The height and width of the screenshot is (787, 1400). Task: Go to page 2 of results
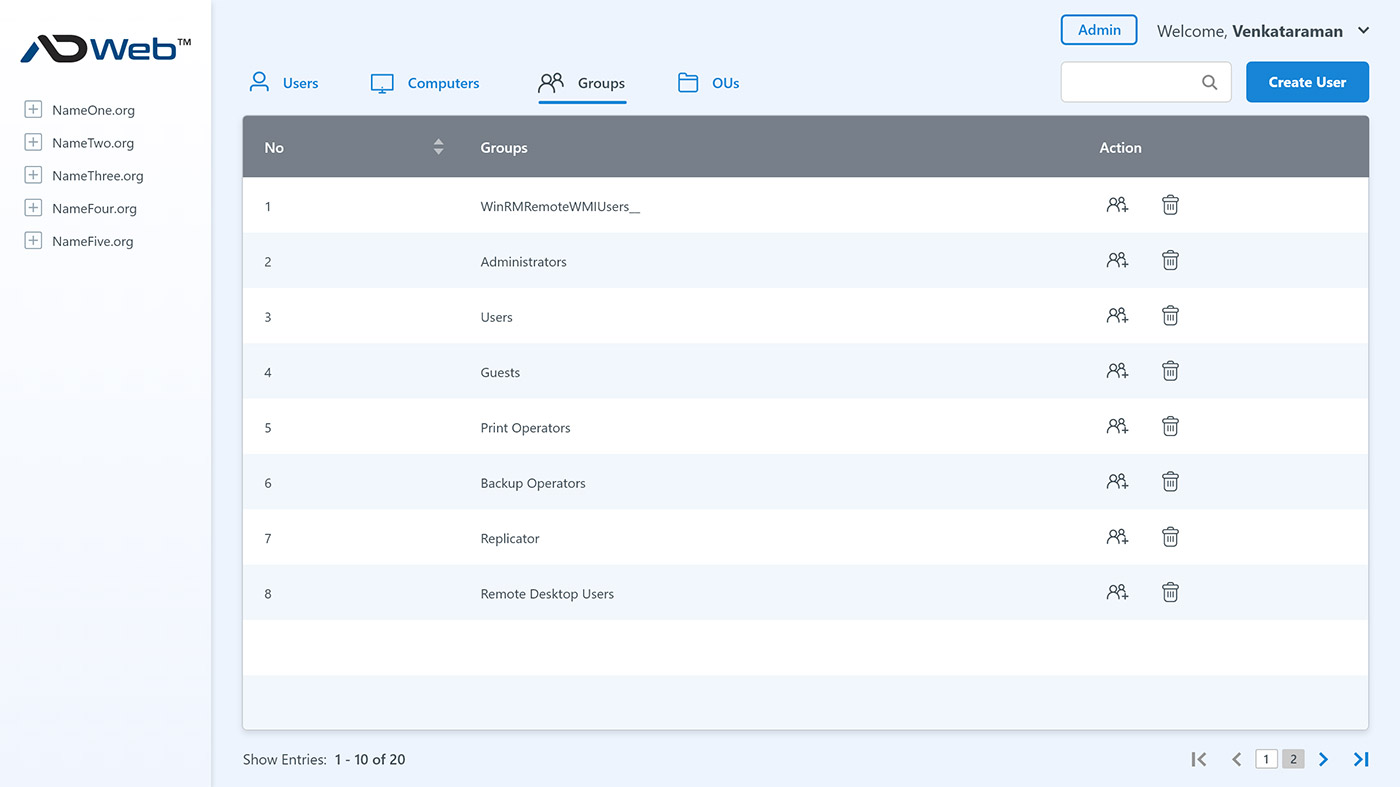[x=1293, y=759]
